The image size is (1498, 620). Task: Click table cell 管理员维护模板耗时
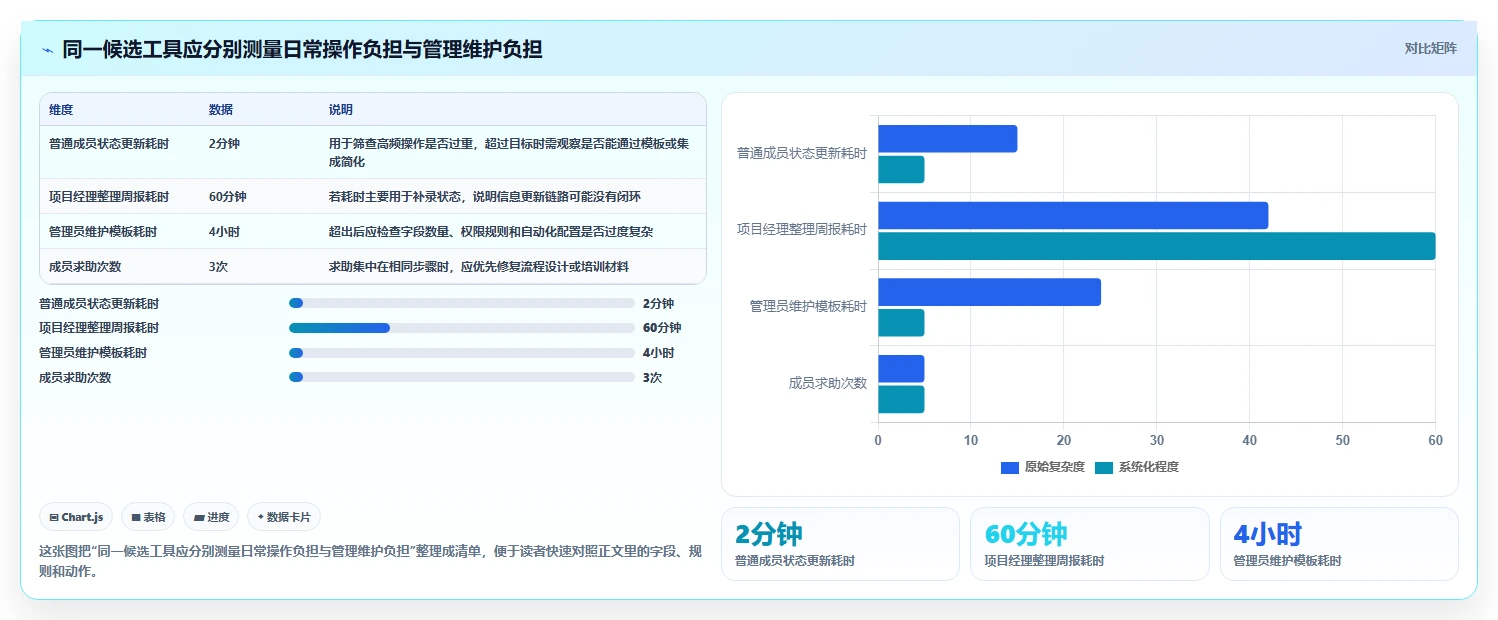(x=103, y=232)
